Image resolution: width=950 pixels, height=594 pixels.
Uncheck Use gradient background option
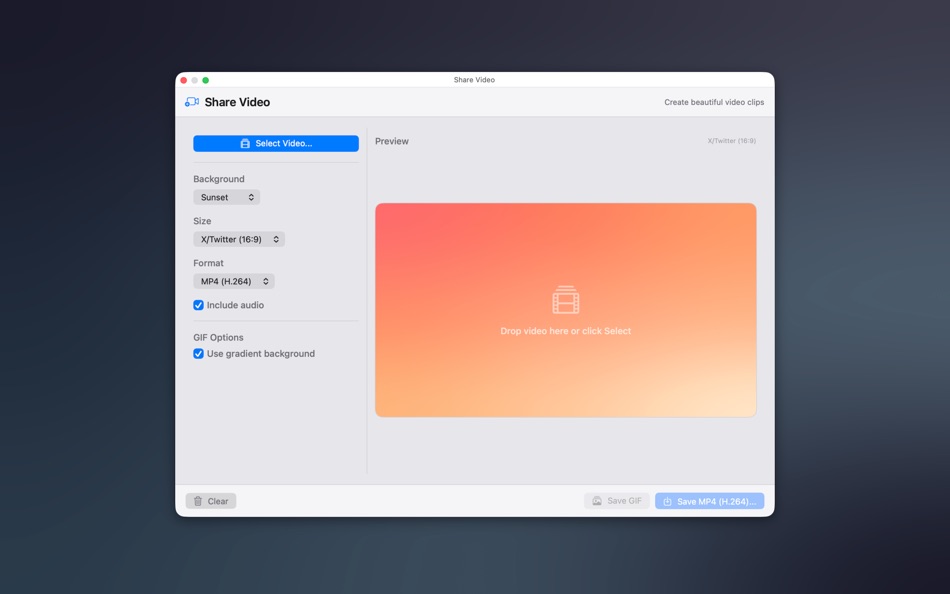198,353
